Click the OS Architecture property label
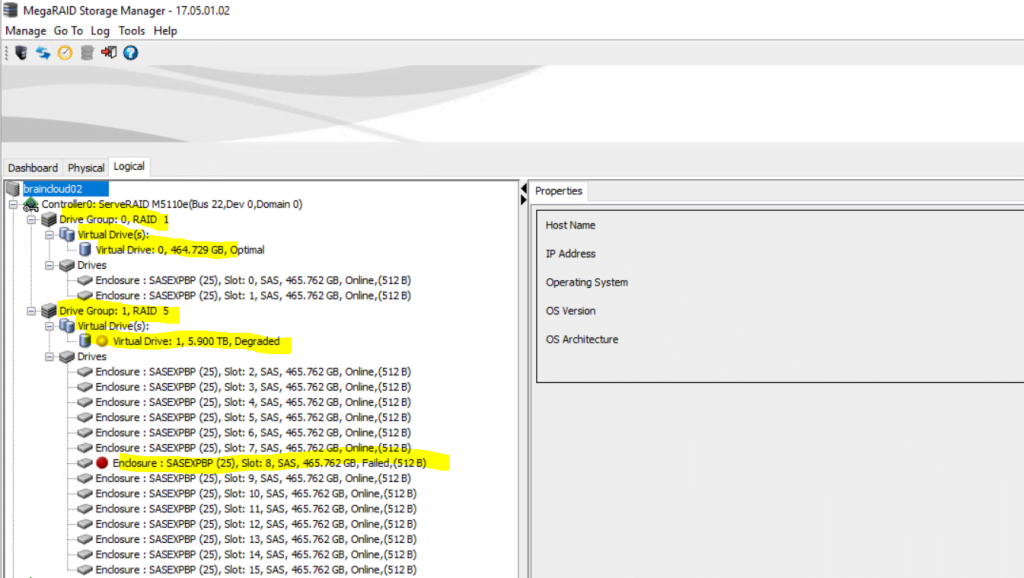The image size is (1024, 578). [x=582, y=340]
